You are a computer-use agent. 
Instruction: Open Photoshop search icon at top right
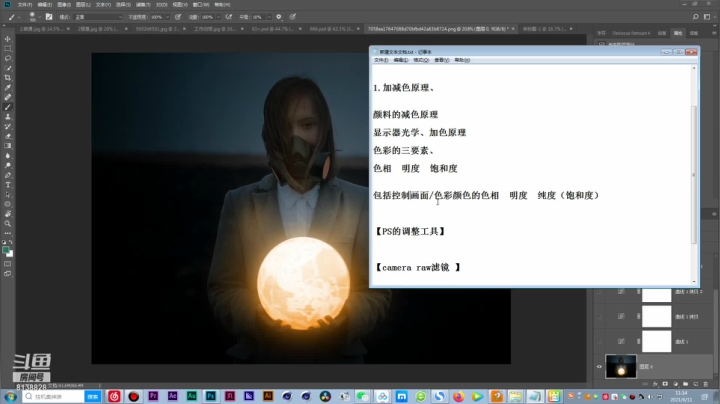pos(696,17)
